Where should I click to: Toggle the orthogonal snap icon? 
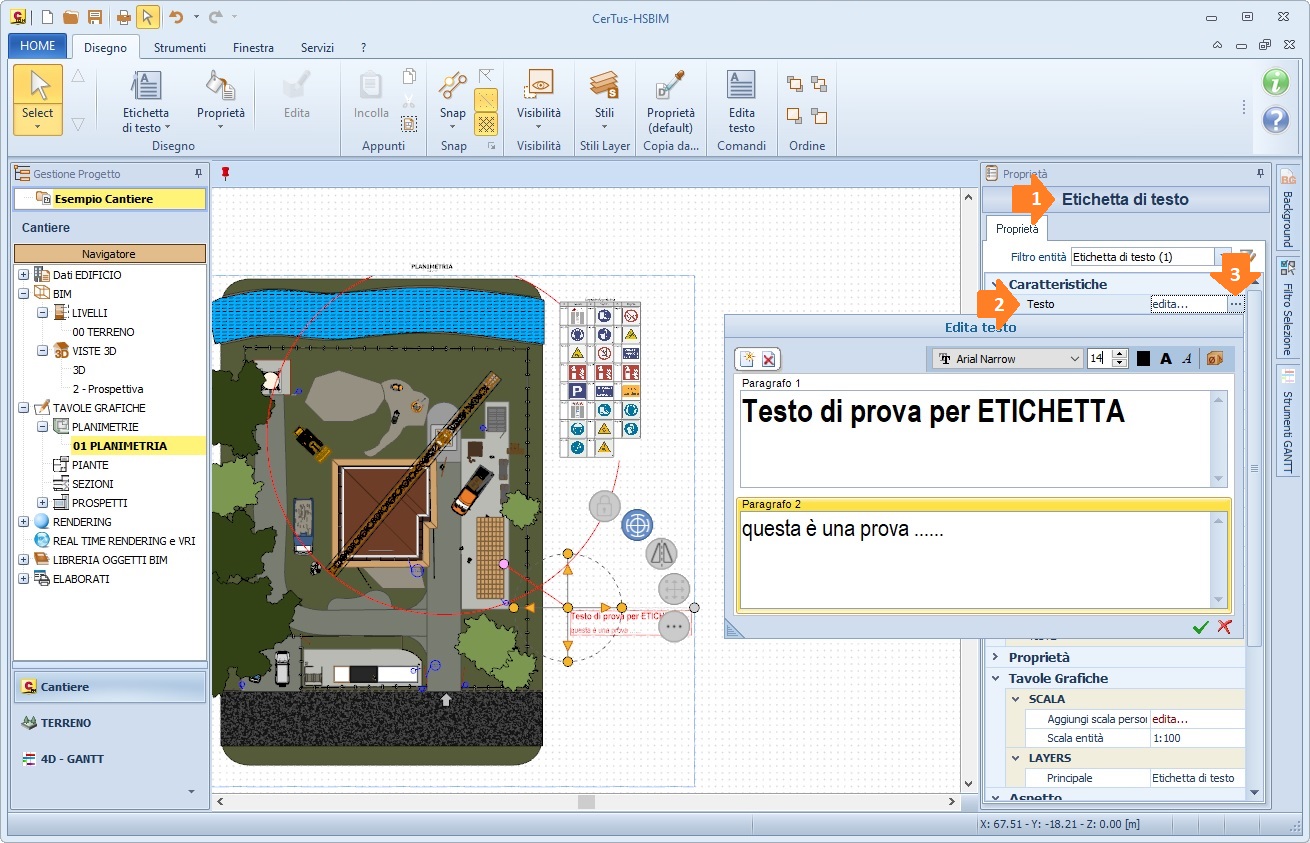click(486, 76)
